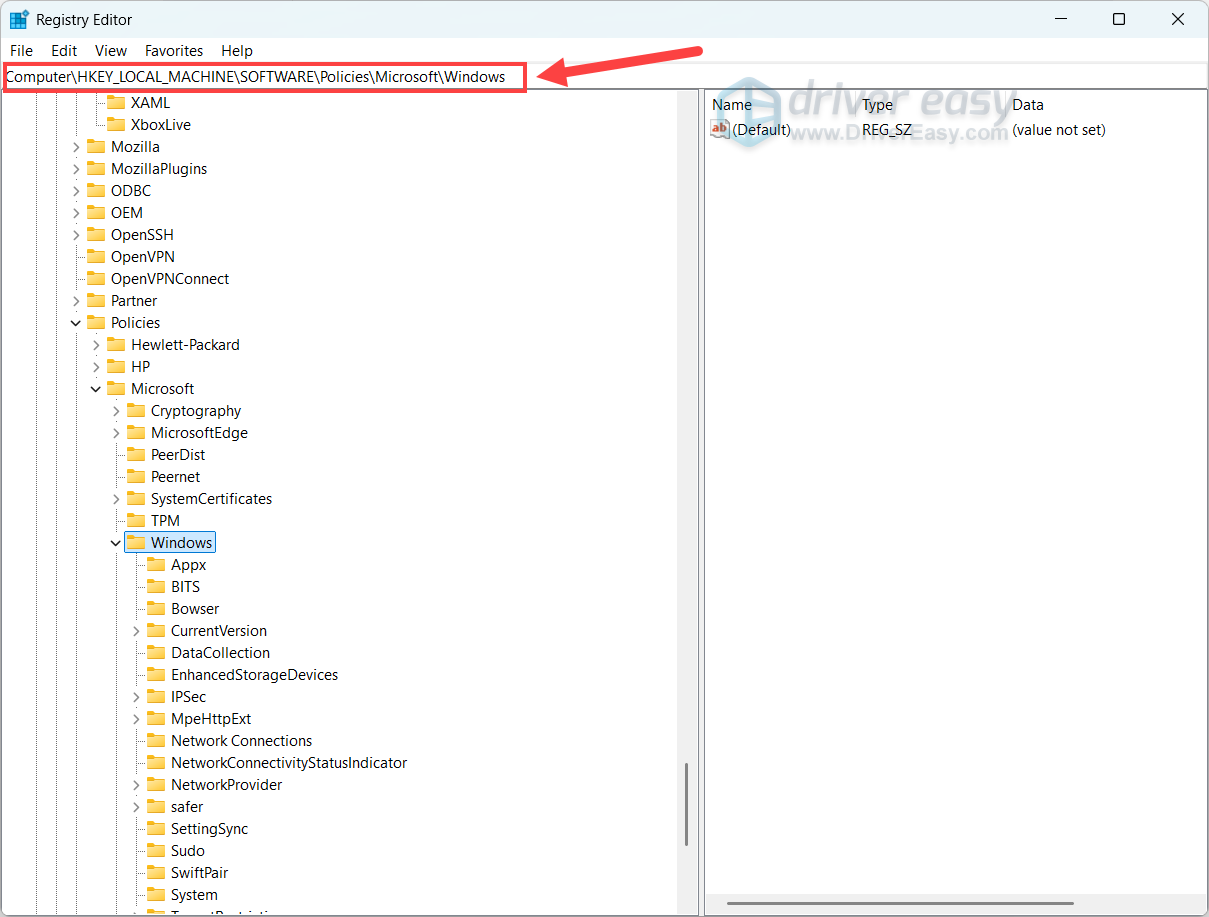
Task: Expand the MpeHttpExt key
Action: pyautogui.click(x=136, y=719)
